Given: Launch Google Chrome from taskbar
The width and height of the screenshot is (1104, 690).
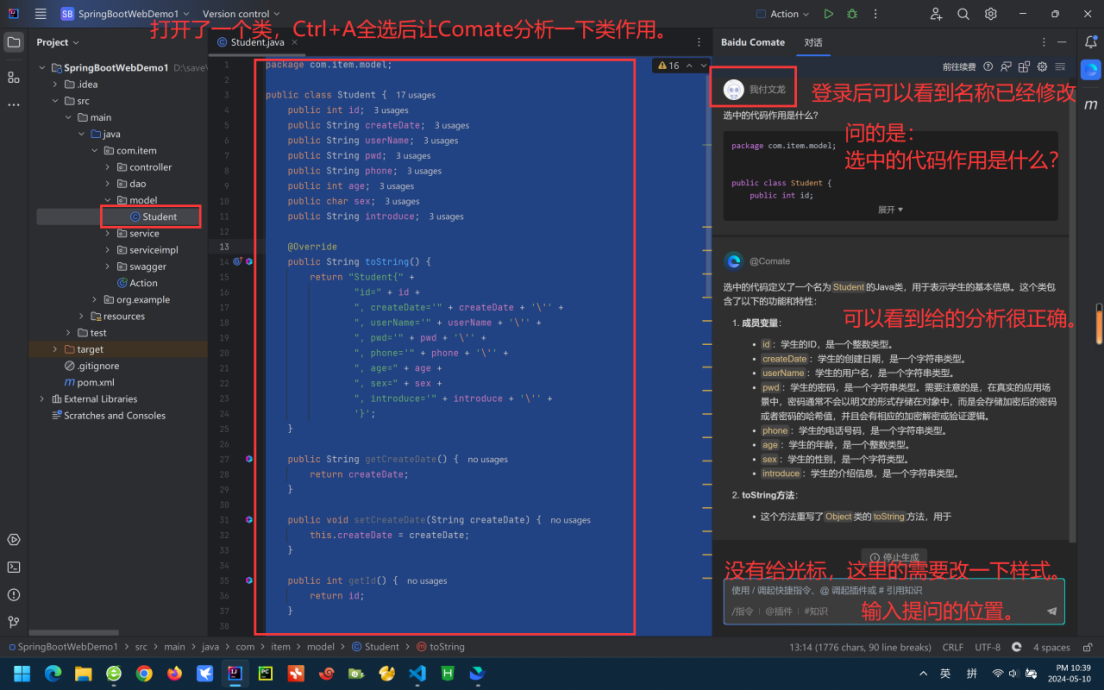Looking at the screenshot, I should (144, 674).
